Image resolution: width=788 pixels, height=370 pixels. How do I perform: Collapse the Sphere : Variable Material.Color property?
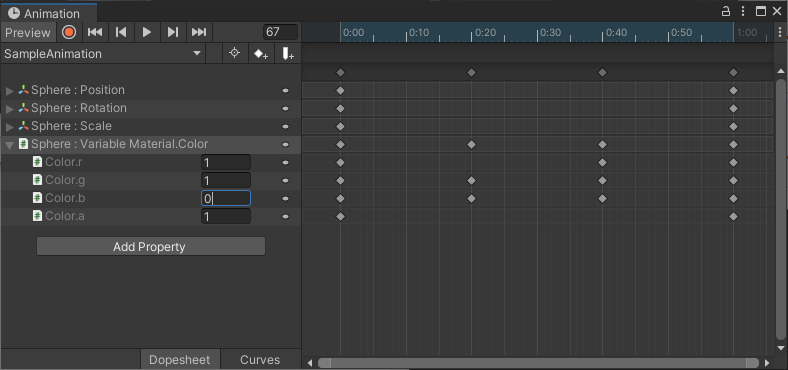point(10,145)
